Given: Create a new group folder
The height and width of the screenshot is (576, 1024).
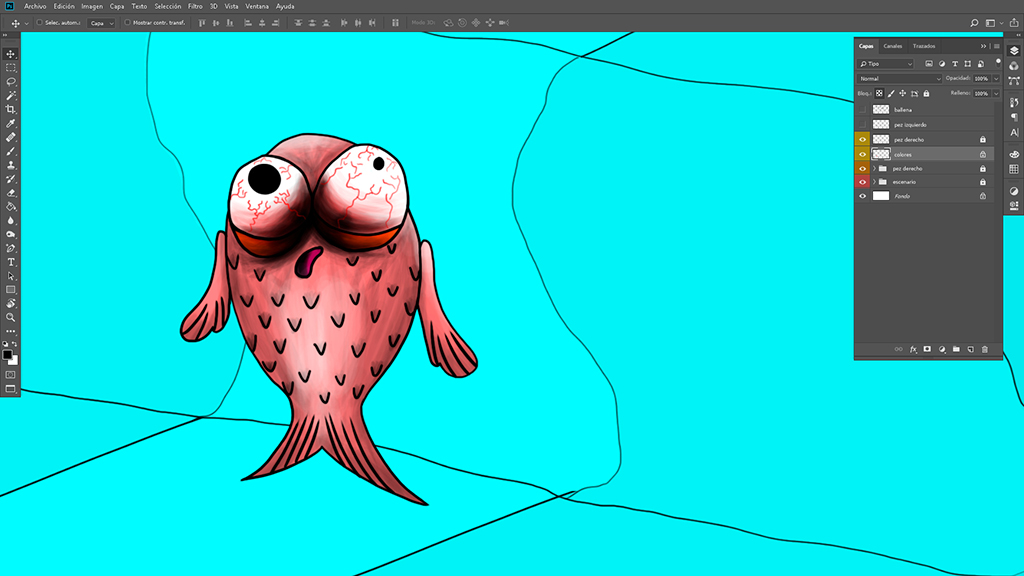Looking at the screenshot, I should 956,349.
